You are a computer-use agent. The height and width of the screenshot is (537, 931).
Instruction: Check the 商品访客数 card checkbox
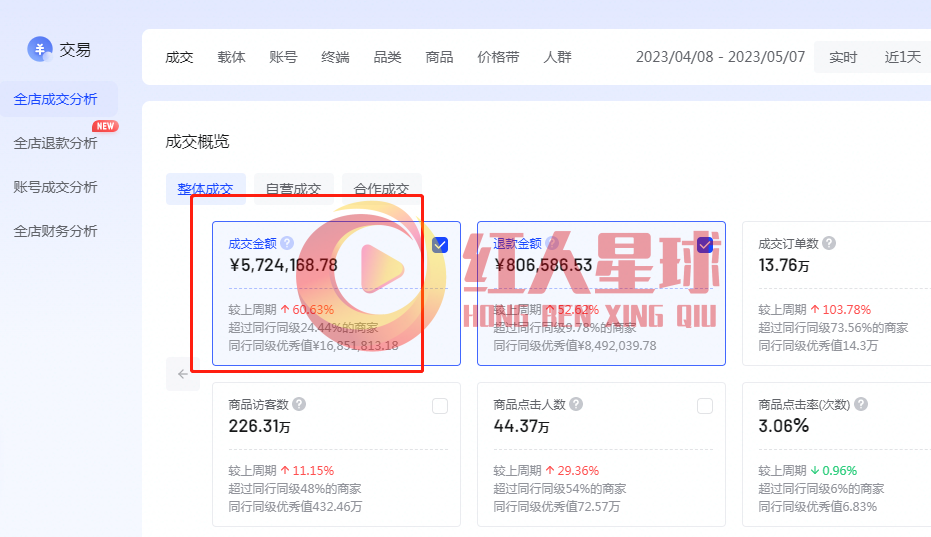tap(440, 406)
